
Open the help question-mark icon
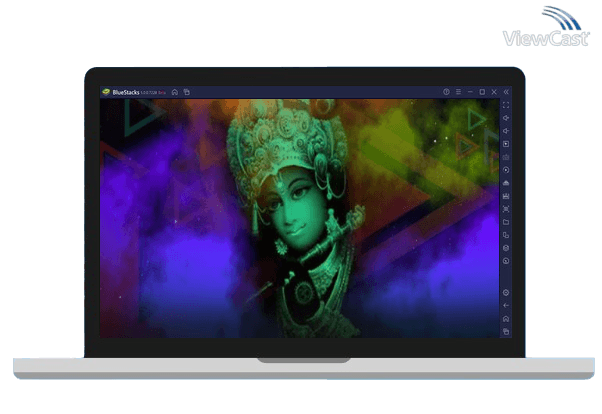click(x=446, y=92)
